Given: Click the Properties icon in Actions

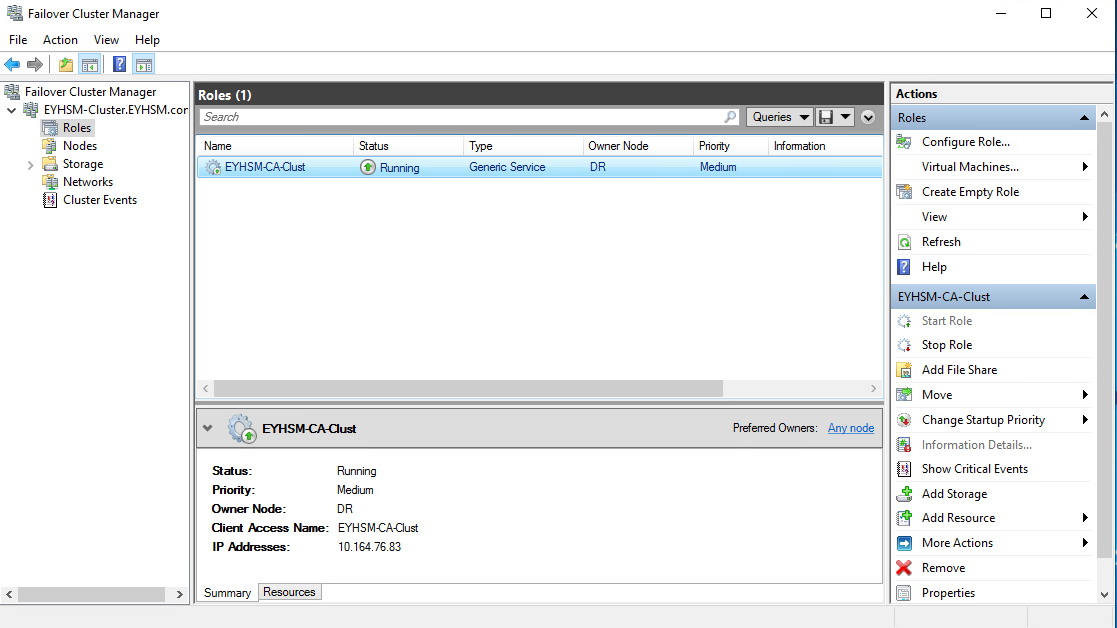Looking at the screenshot, I should 904,592.
